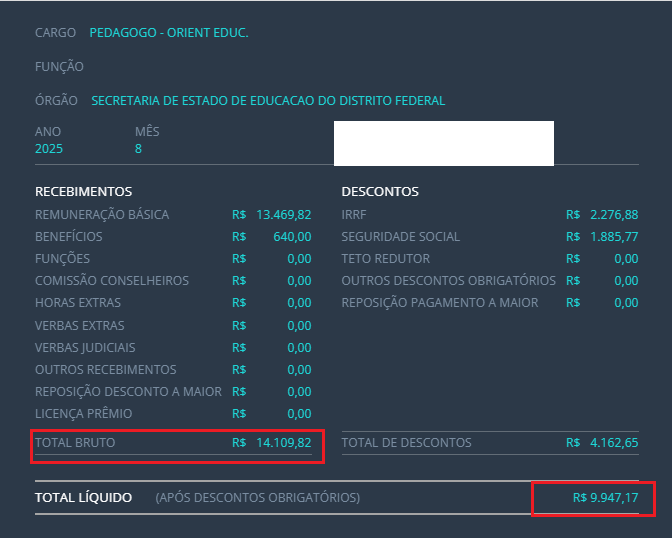Click the LICENÇA PRÊMIO row label
Screen dimensions: 672x539
tap(84, 413)
